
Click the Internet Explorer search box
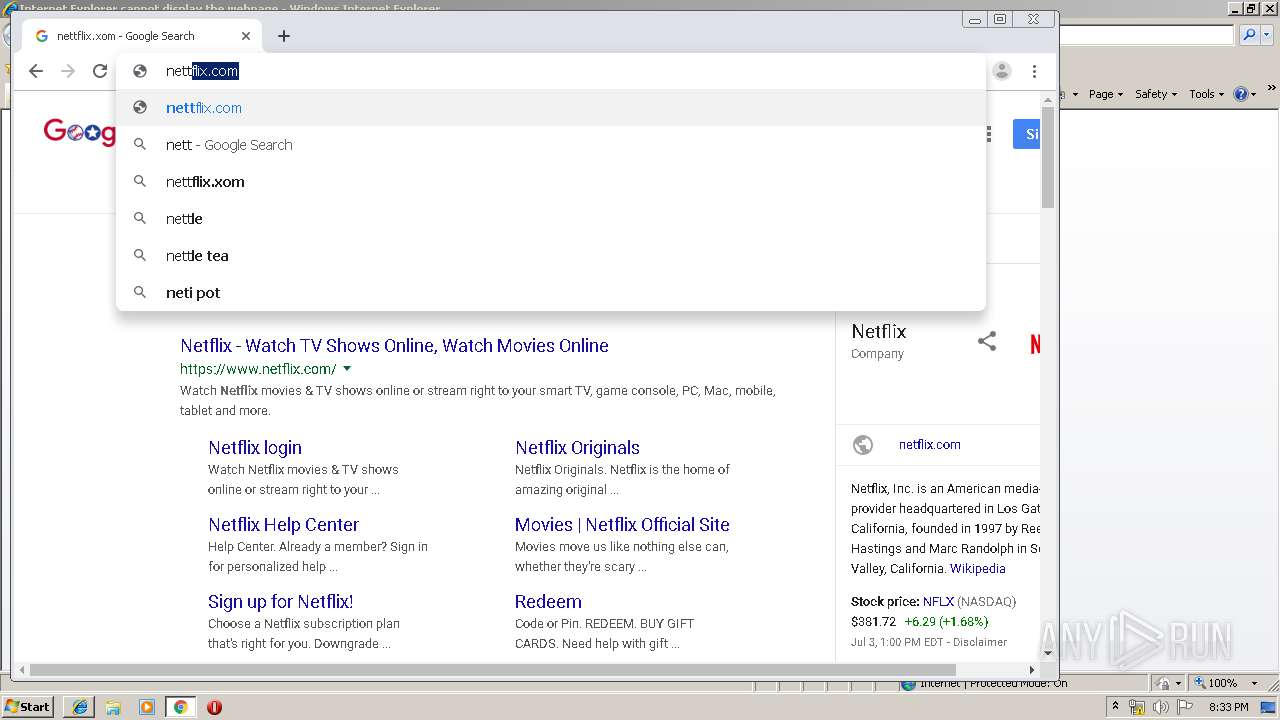coord(1146,35)
